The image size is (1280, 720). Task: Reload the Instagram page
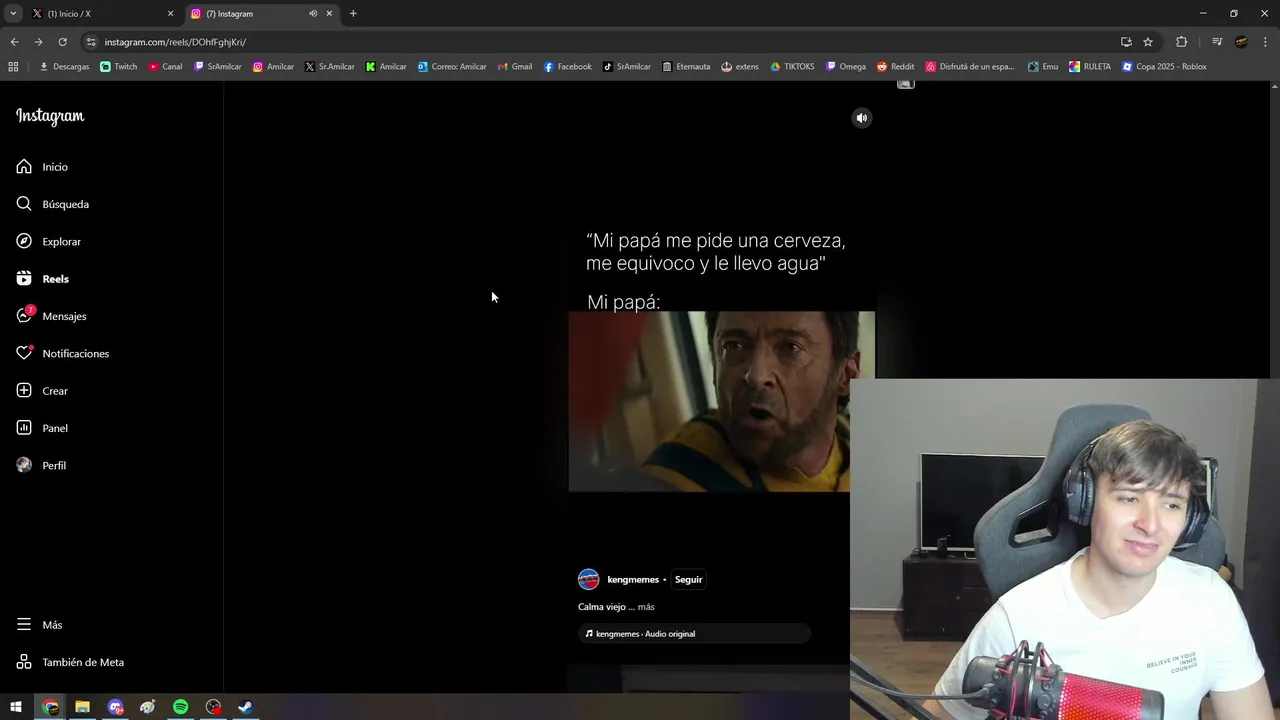point(62,42)
